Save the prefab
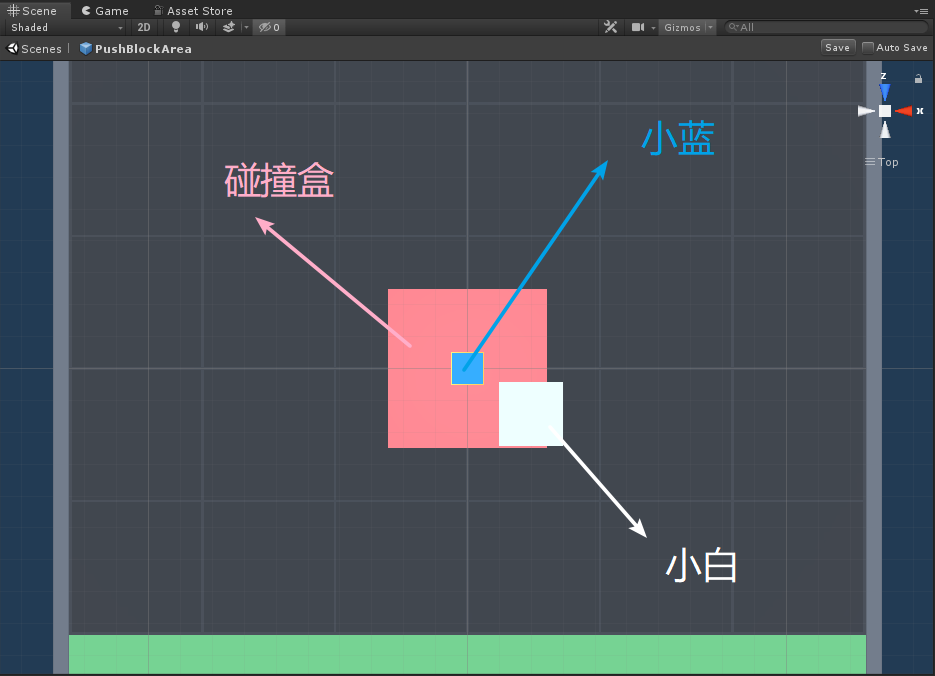The image size is (935, 676). coord(838,48)
